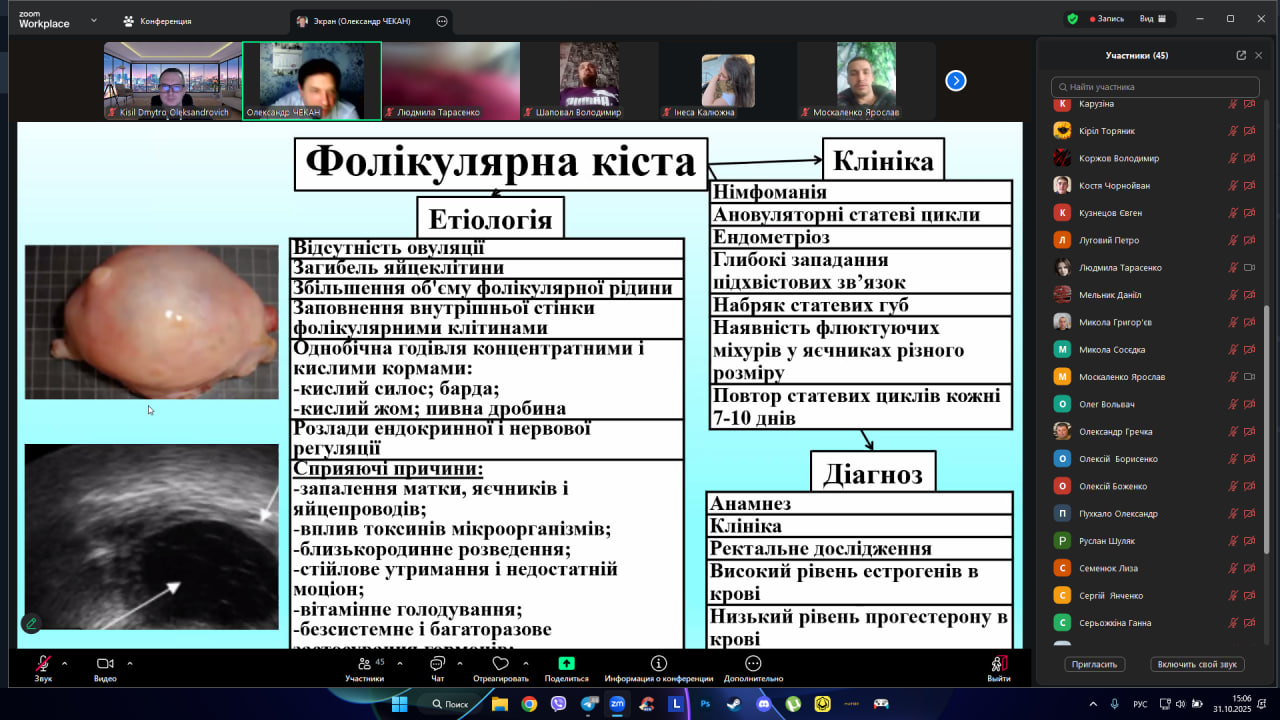
Task: Click the Пригласить invite button
Action: 1095,664
